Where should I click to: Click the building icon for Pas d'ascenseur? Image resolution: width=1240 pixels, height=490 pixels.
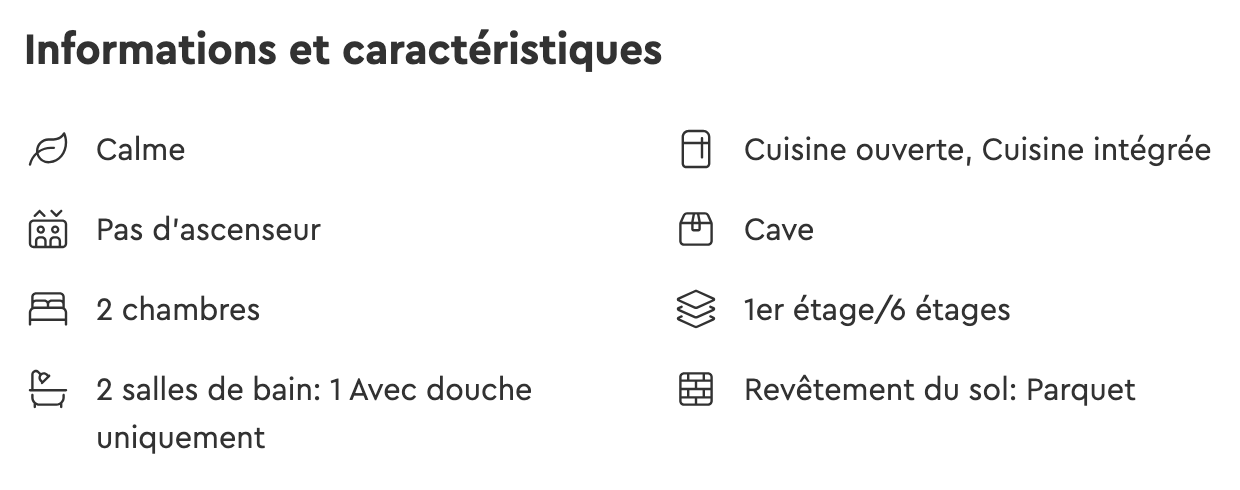pyautogui.click(x=47, y=230)
